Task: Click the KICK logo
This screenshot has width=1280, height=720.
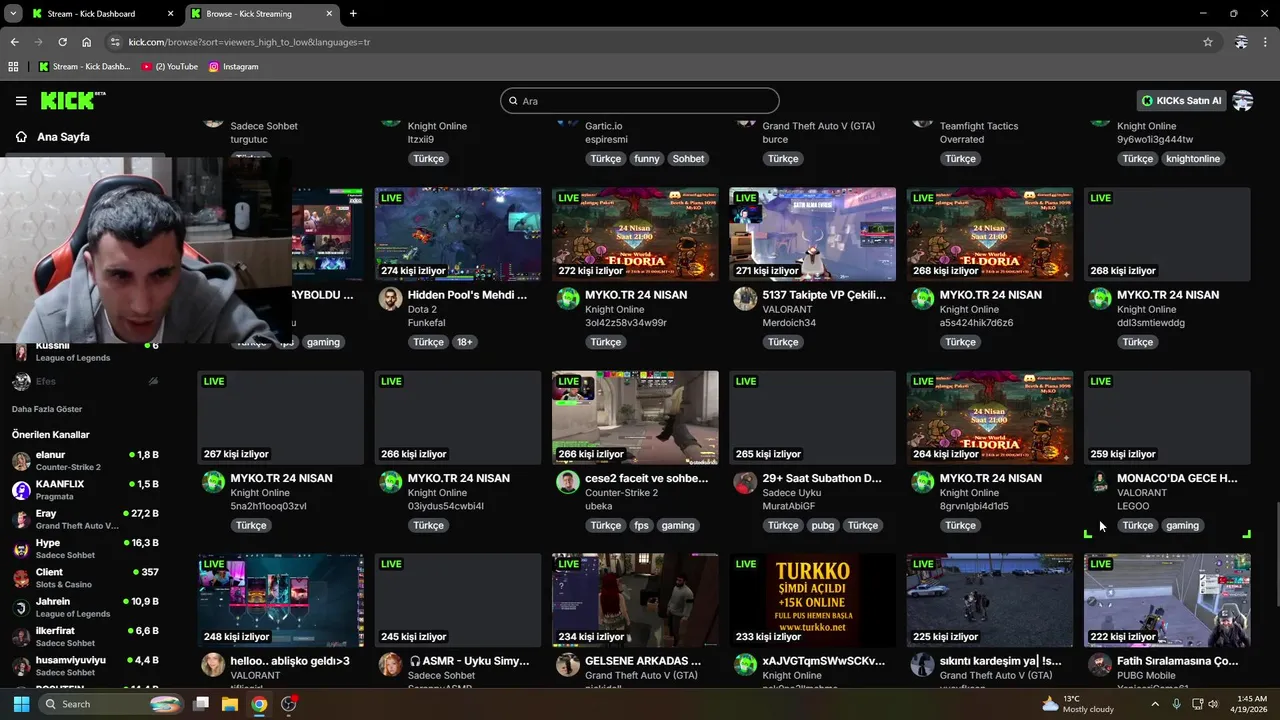Action: (x=72, y=100)
